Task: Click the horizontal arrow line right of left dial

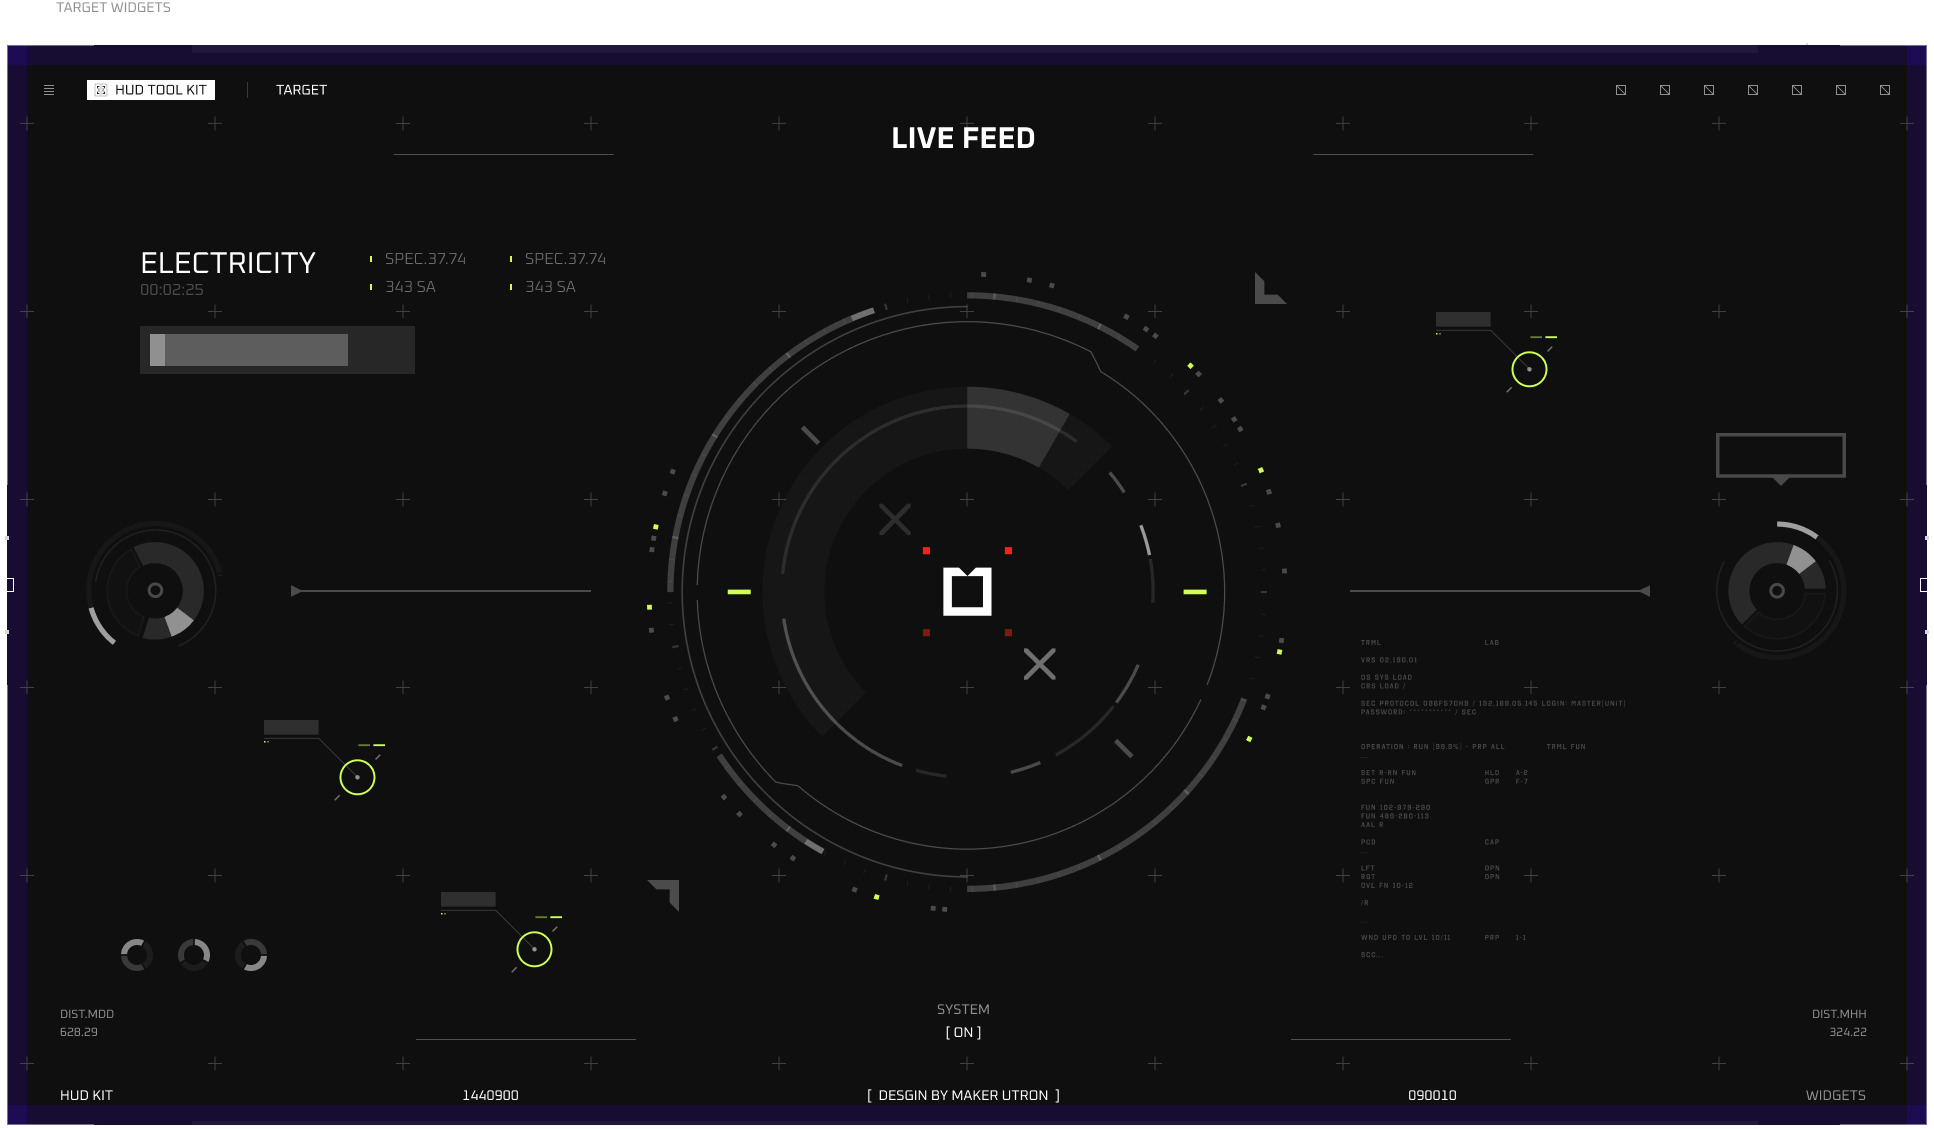Action: [441, 591]
